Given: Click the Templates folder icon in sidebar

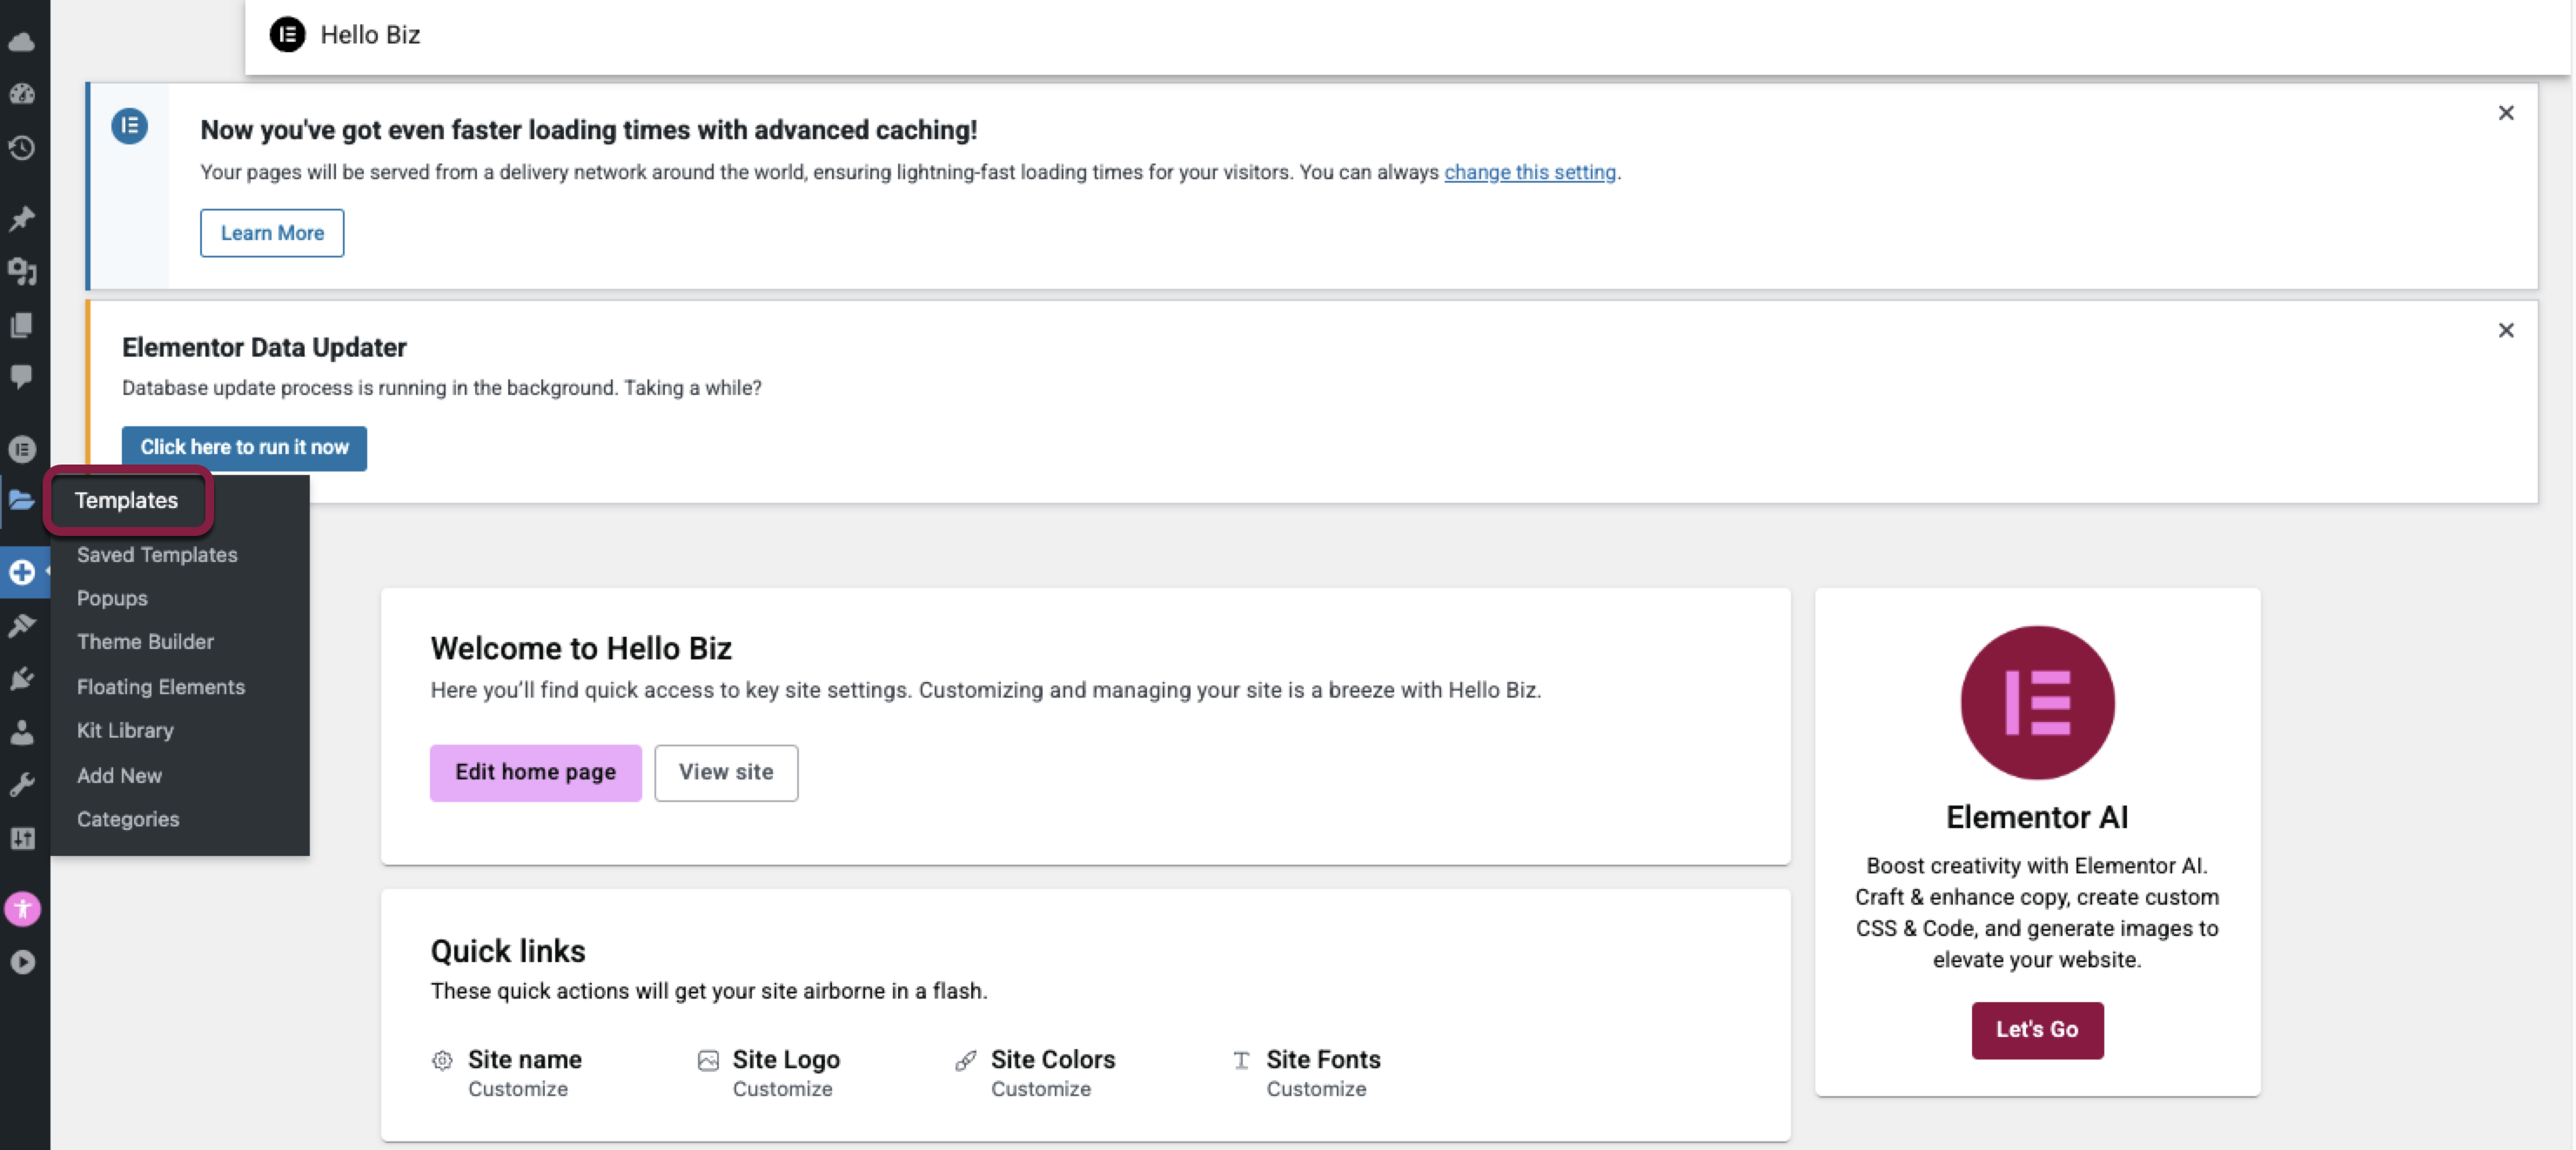Looking at the screenshot, I should click(x=22, y=500).
